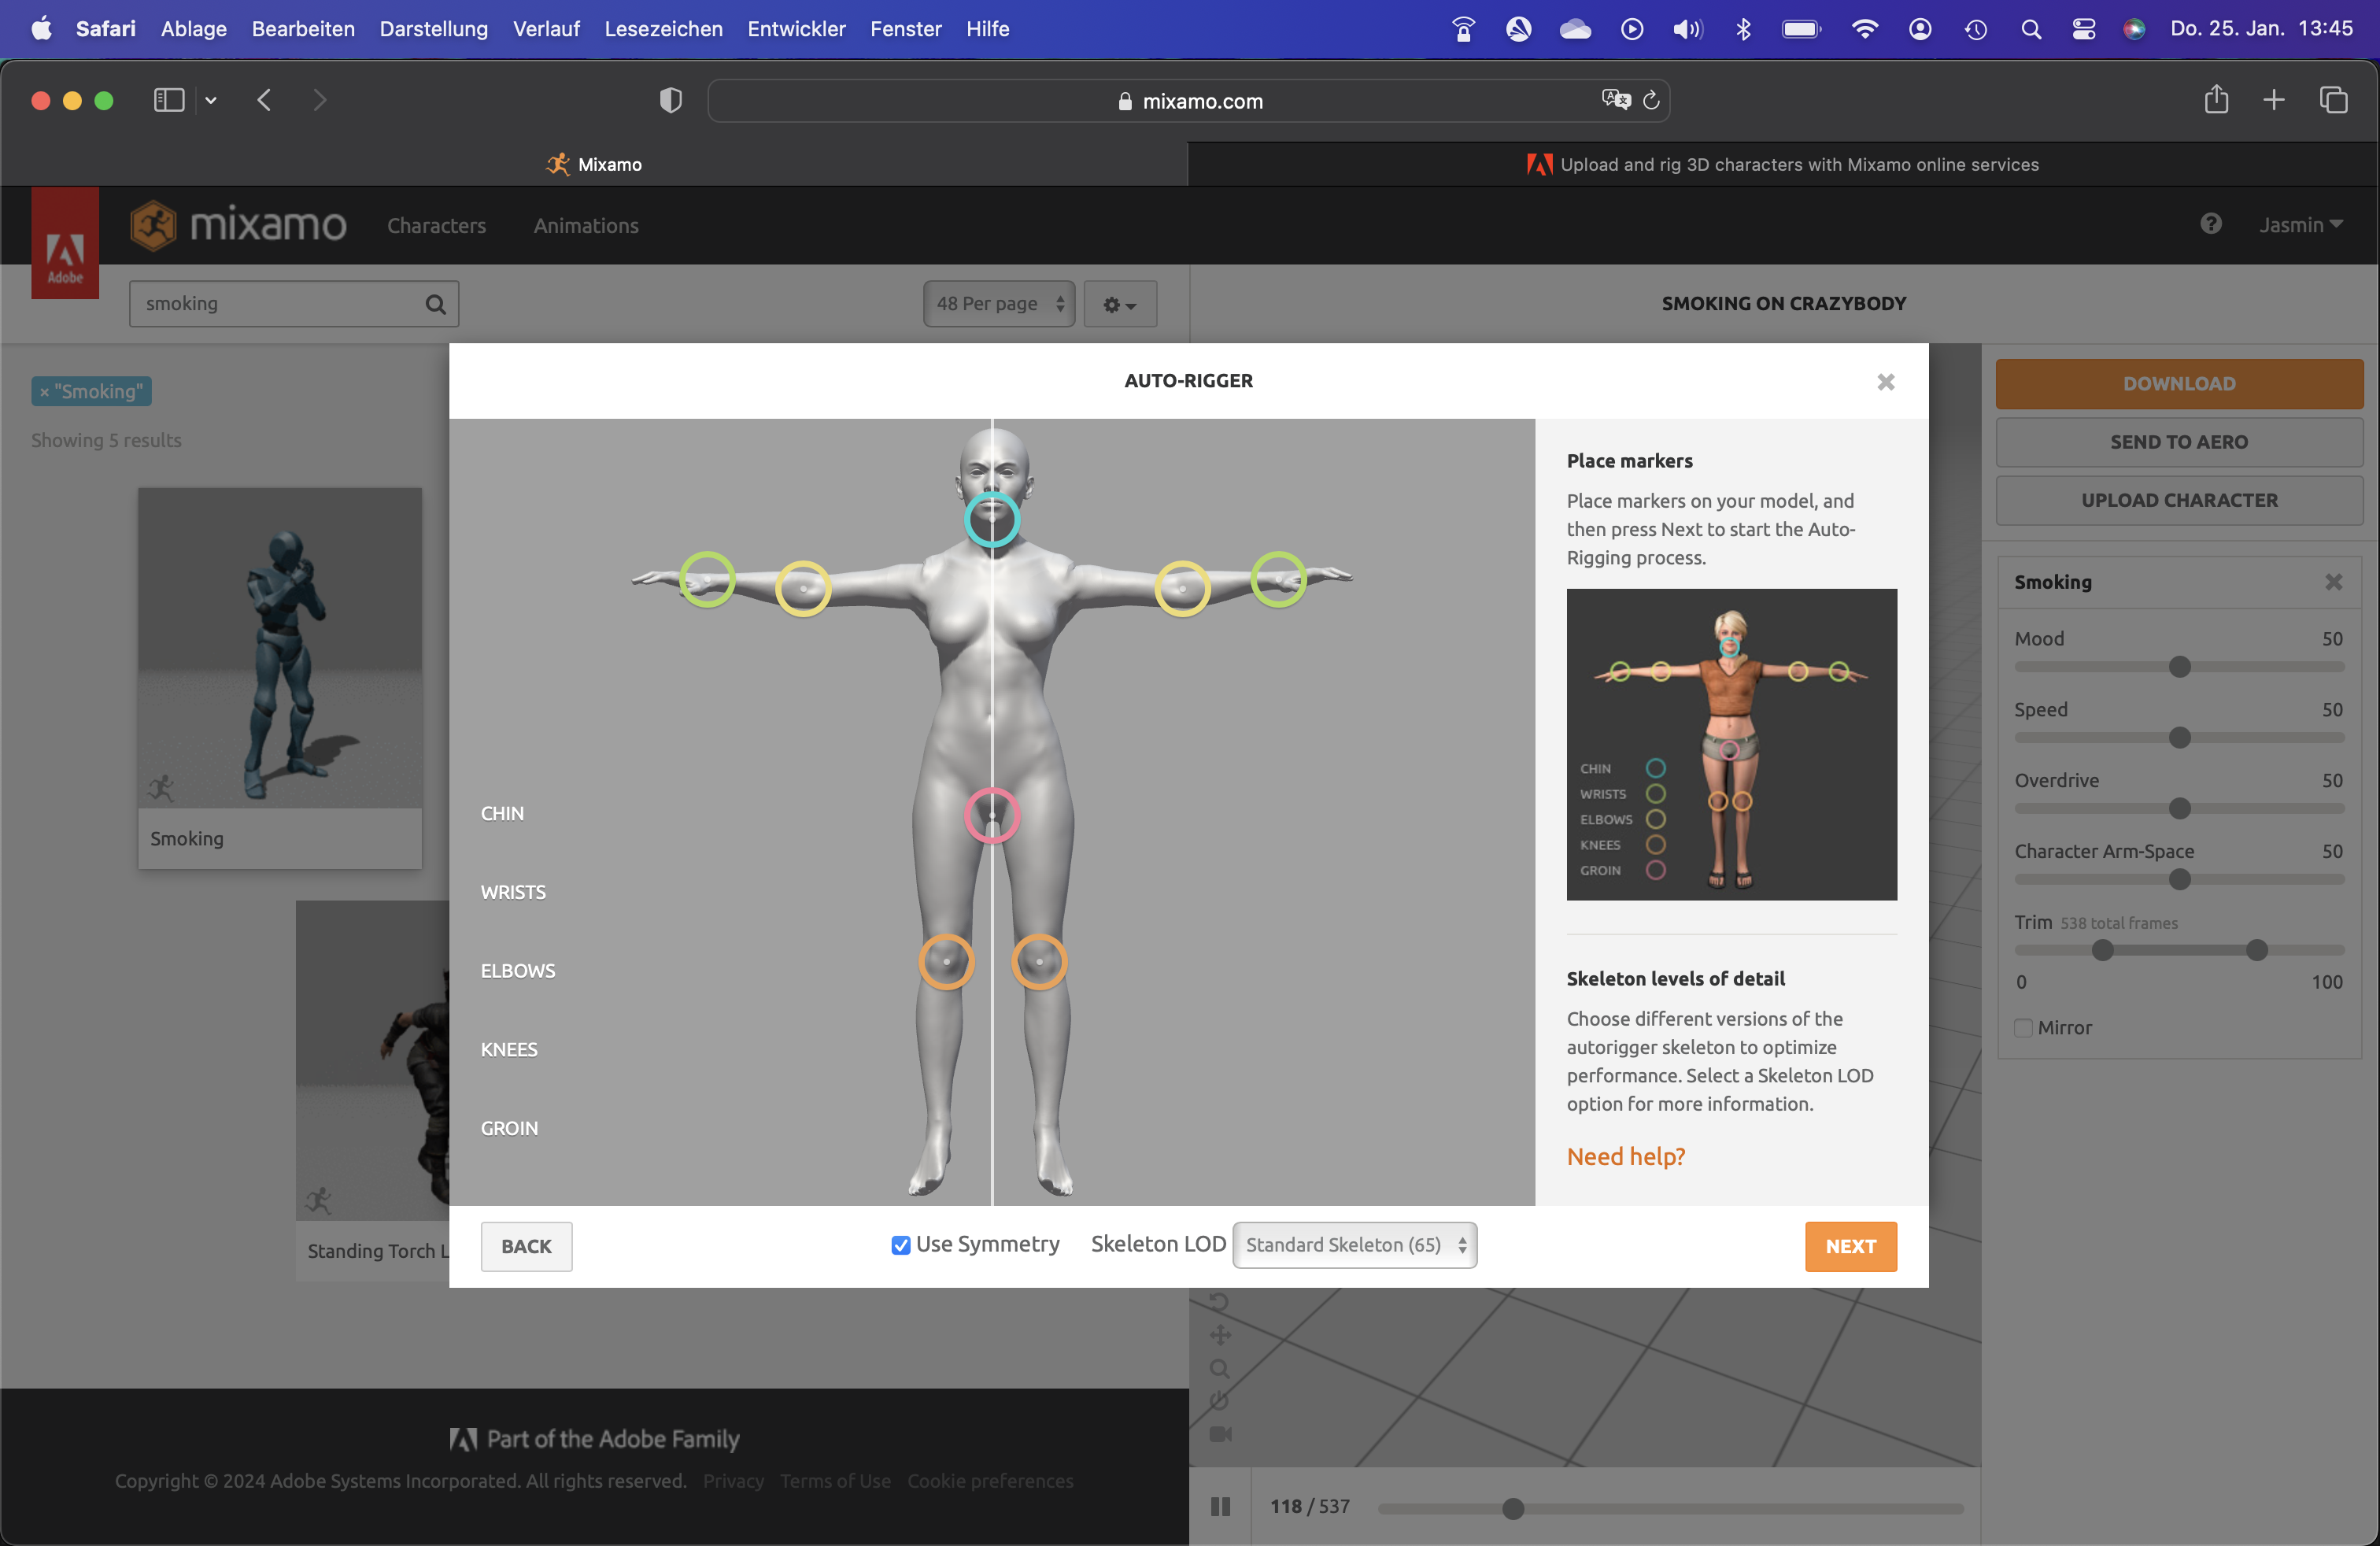2380x1546 pixels.
Task: Open the Skeleton LOD dropdown
Action: (x=1354, y=1245)
